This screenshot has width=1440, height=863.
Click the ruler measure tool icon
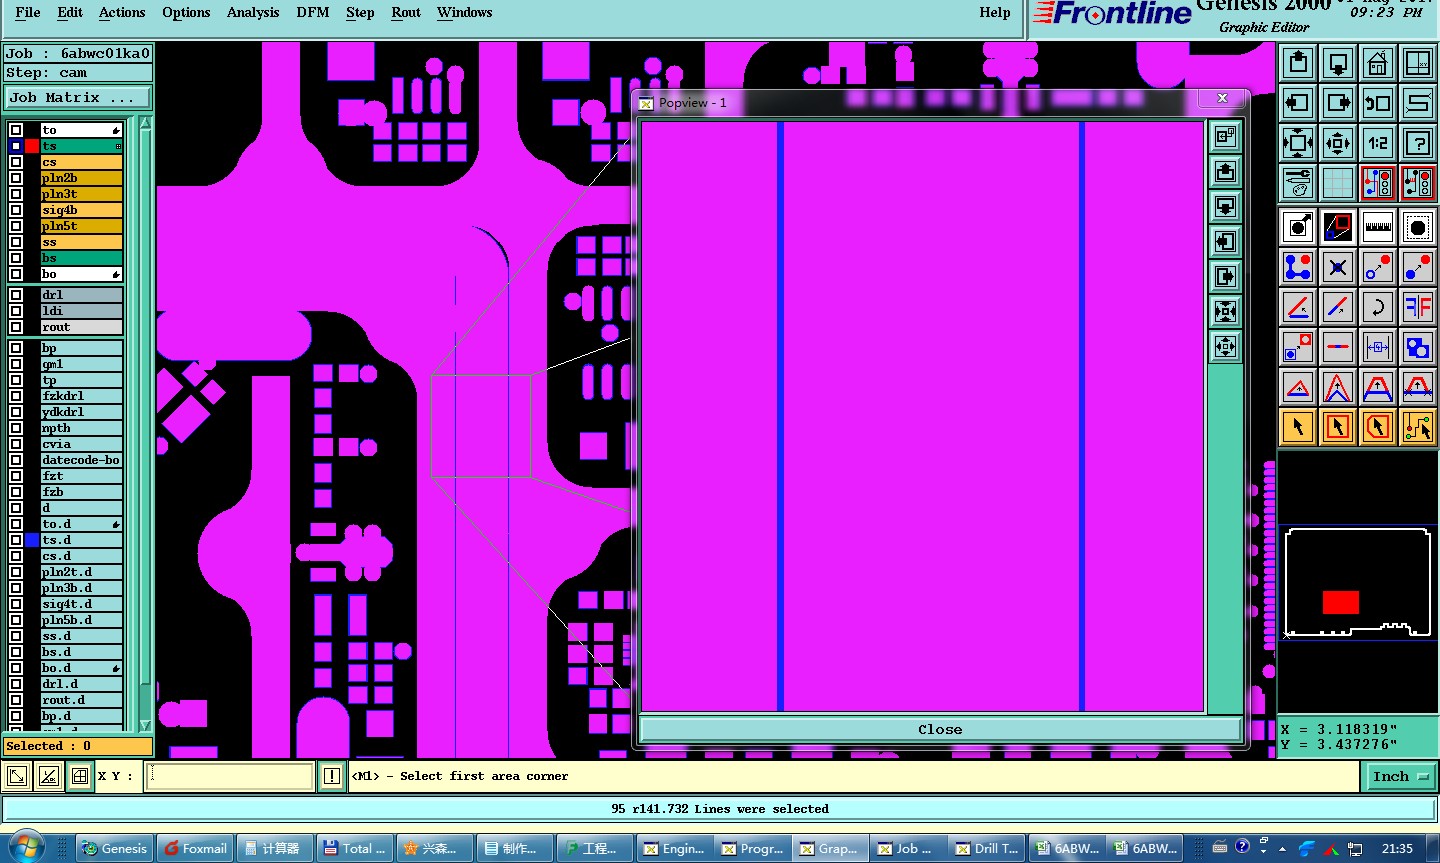pyautogui.click(x=1378, y=227)
